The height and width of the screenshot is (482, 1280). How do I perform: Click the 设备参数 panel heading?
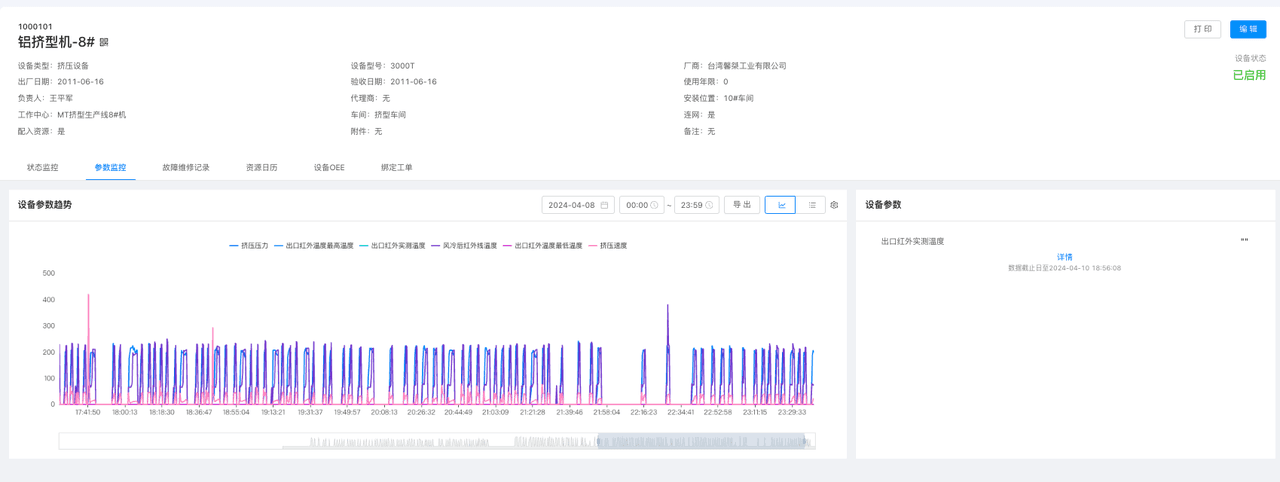pos(883,205)
